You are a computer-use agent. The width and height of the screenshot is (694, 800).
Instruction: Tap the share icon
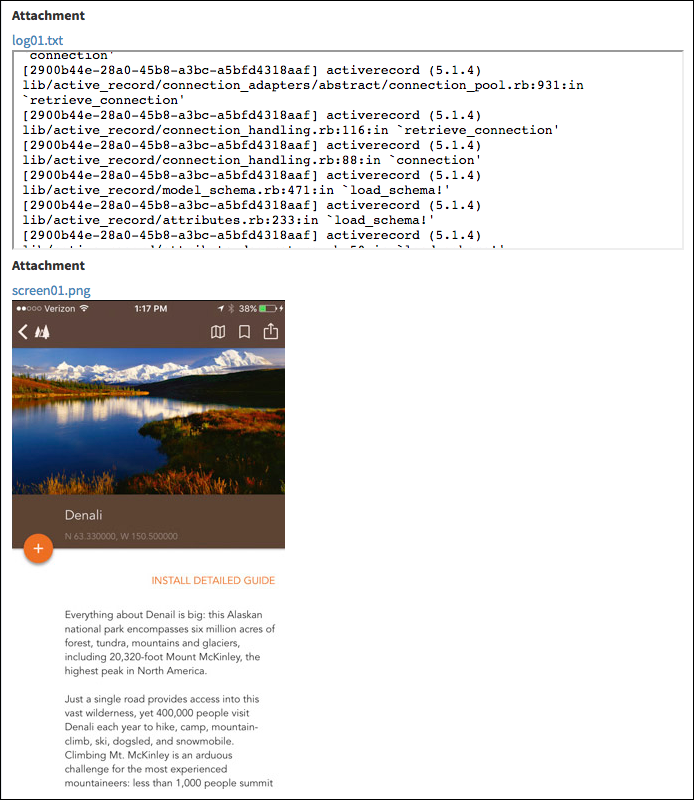tap(270, 332)
